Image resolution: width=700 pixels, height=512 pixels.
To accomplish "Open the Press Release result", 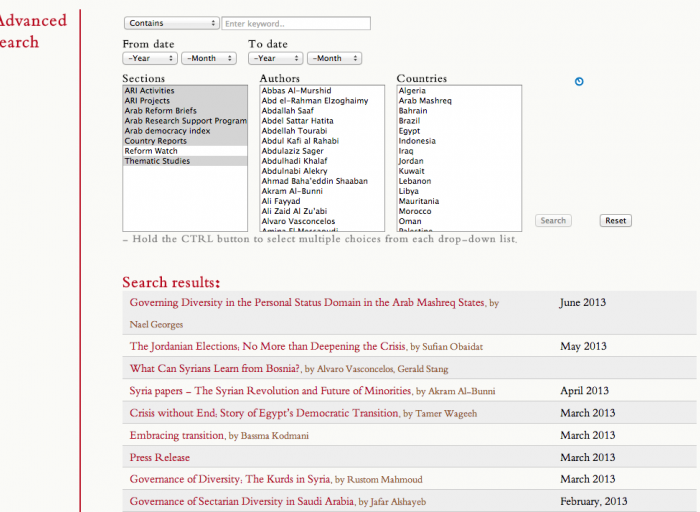I will tap(159, 457).
